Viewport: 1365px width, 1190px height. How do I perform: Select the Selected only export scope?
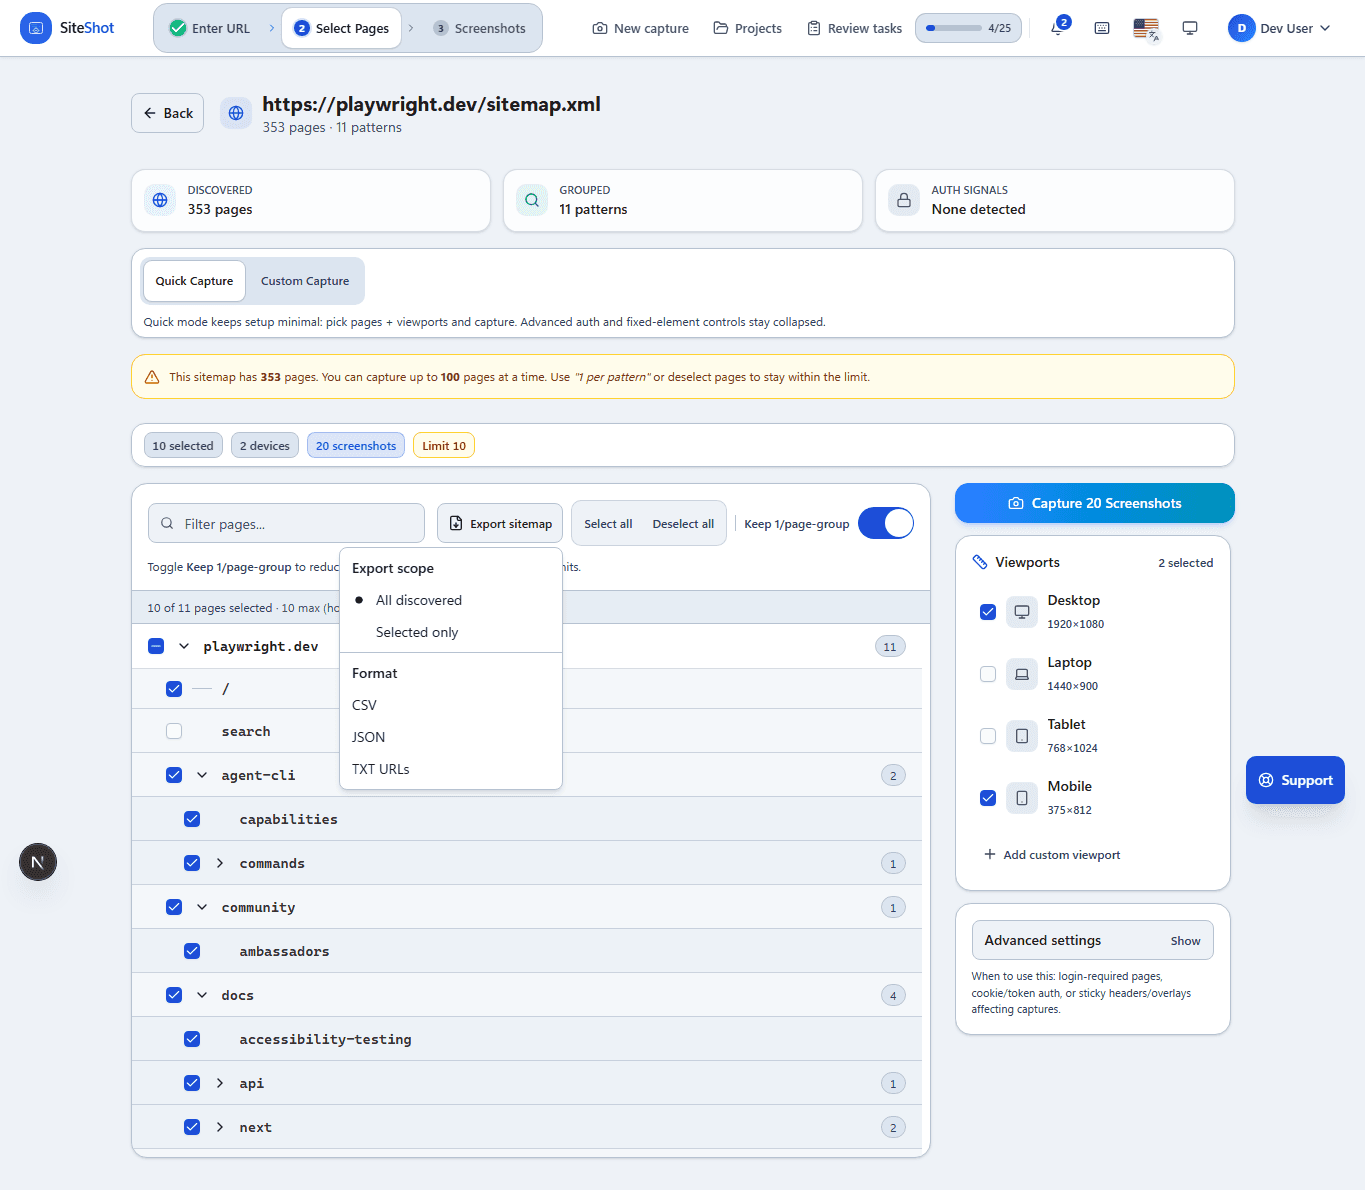451,632
